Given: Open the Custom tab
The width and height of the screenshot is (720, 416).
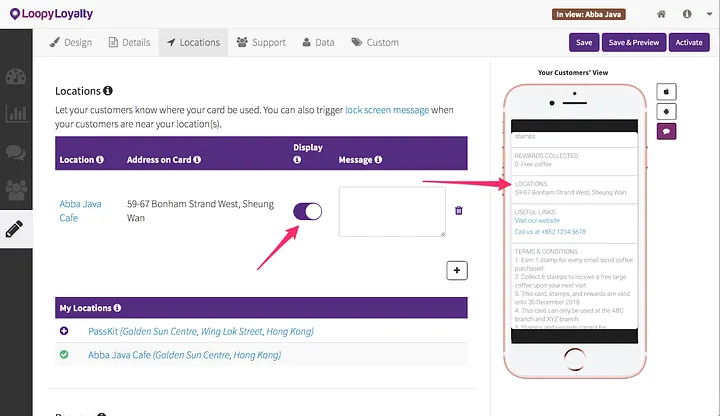Looking at the screenshot, I should point(375,42).
